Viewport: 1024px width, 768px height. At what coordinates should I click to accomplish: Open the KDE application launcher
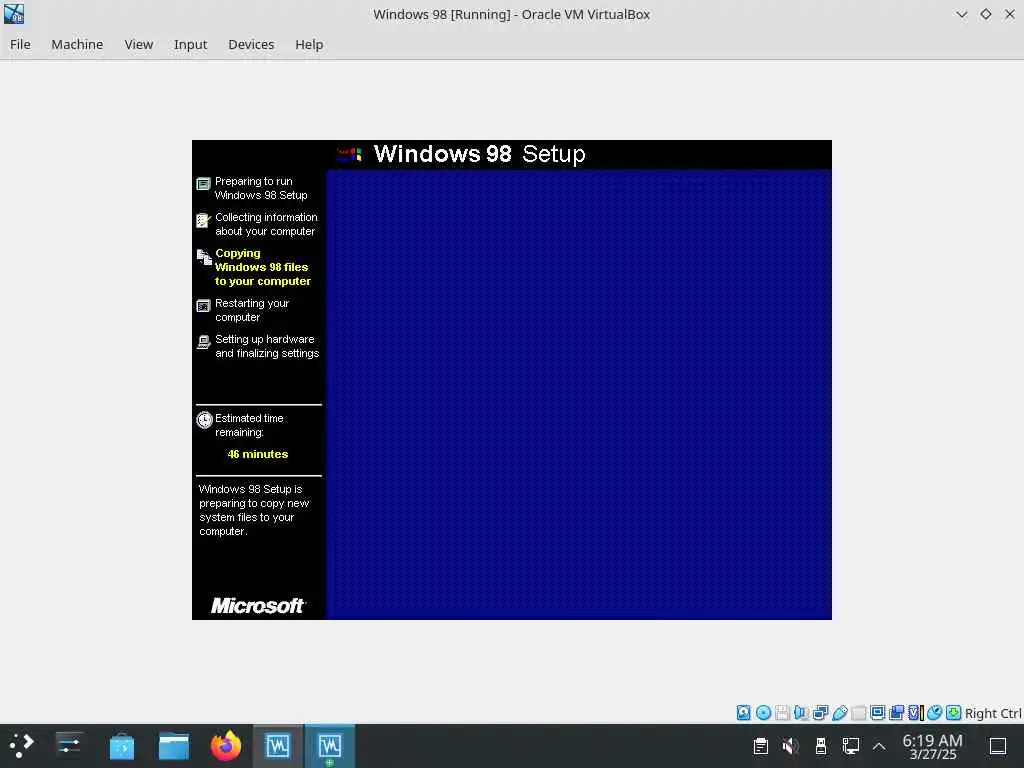[x=21, y=746]
